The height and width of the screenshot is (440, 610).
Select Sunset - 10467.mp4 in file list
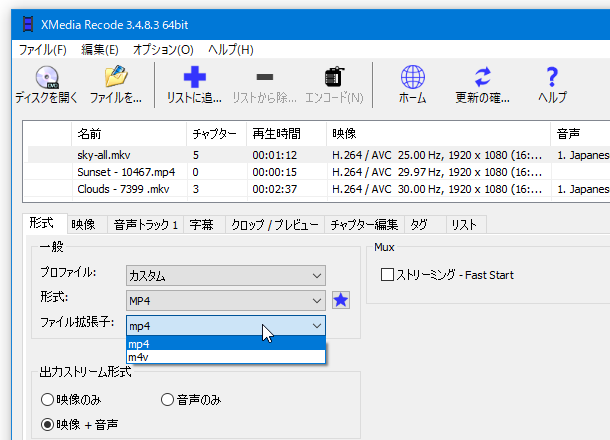coord(126,172)
